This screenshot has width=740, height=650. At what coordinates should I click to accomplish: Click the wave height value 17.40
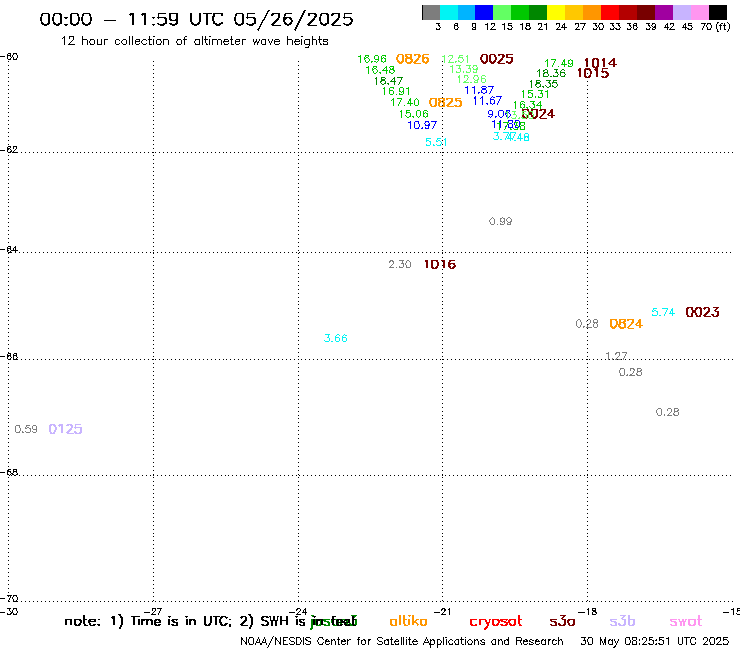[x=405, y=102]
